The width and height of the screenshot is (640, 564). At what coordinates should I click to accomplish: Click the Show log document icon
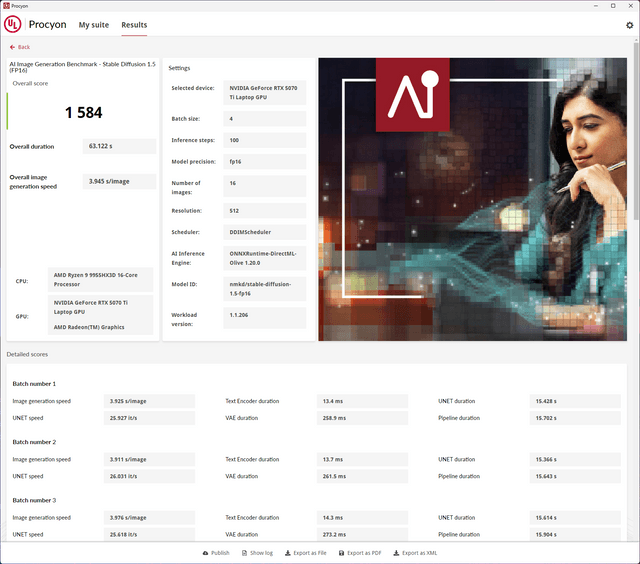coord(244,553)
